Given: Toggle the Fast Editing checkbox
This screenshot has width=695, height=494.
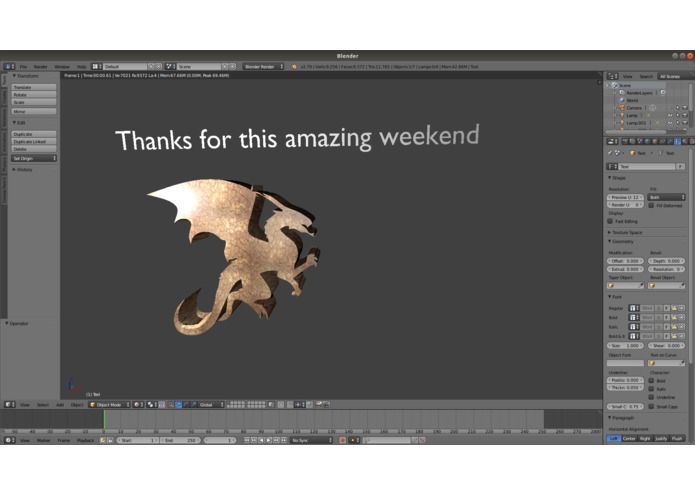Looking at the screenshot, I should pos(610,221).
